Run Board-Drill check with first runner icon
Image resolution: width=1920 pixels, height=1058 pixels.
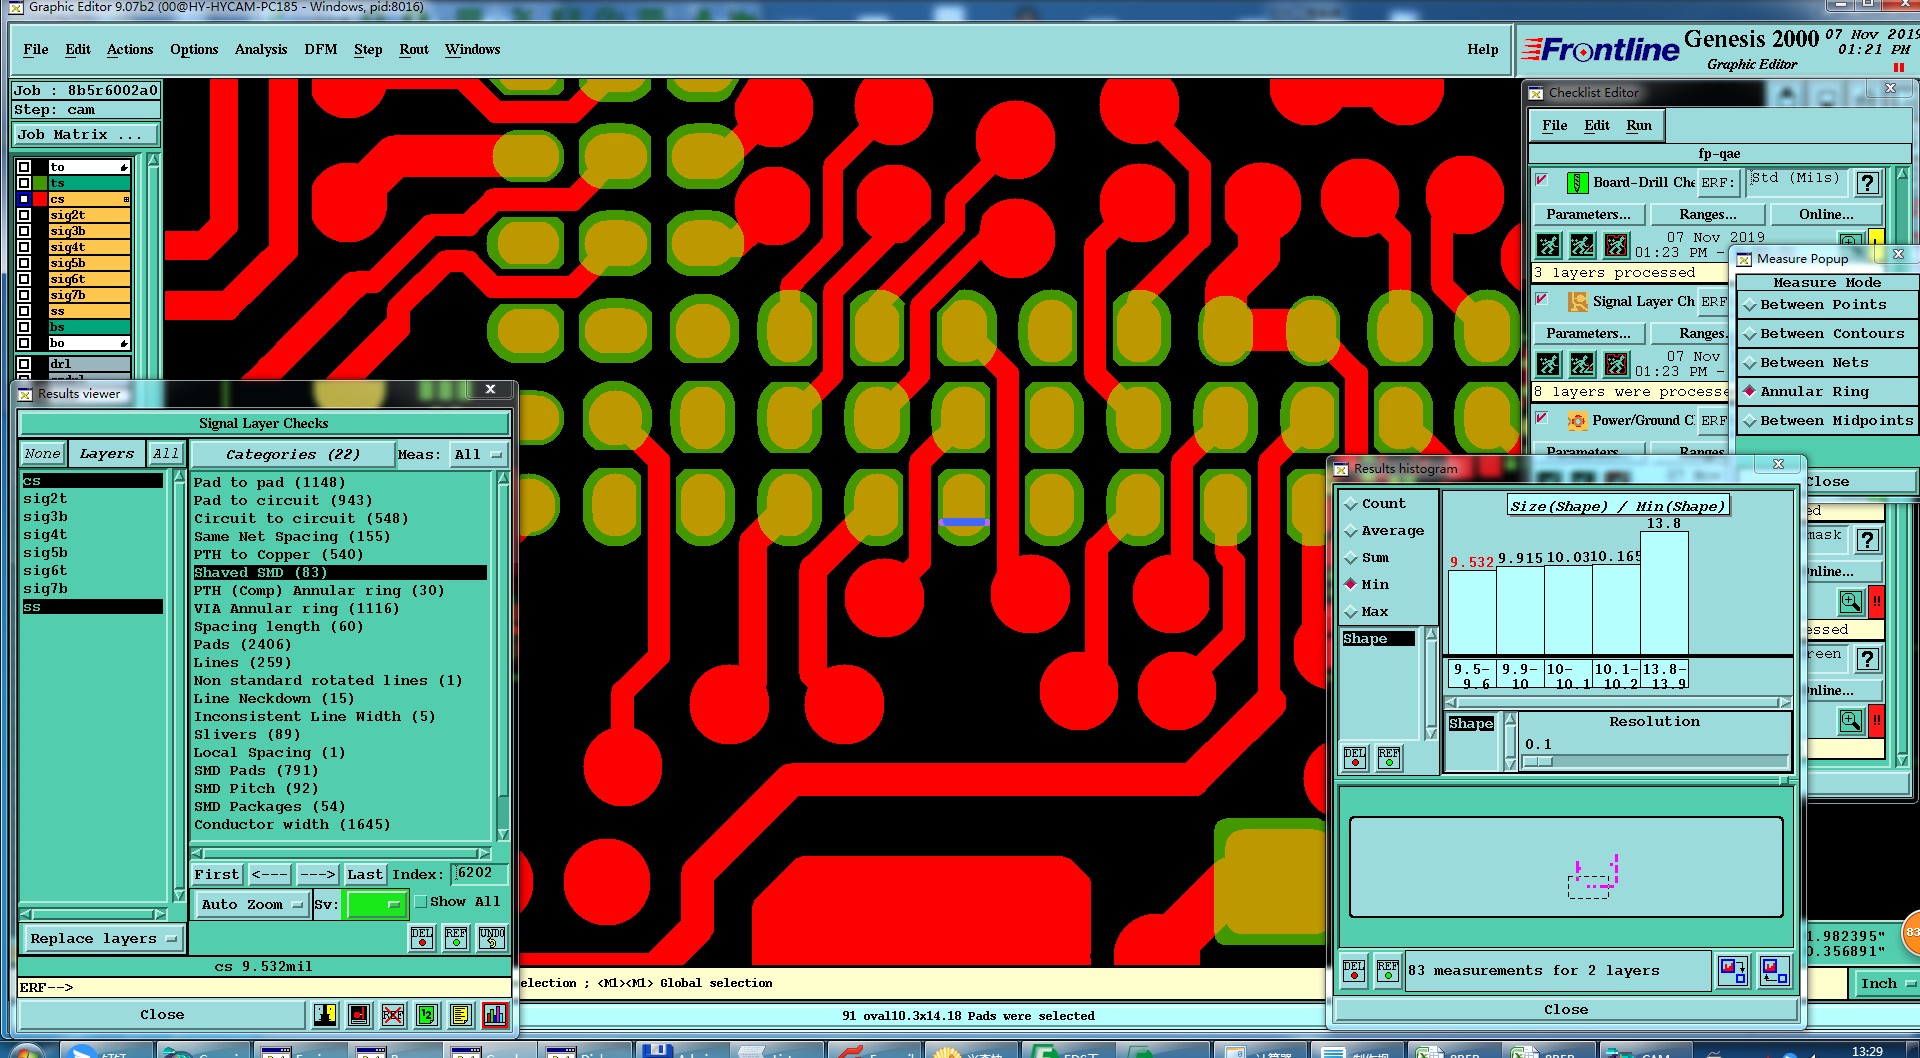(1548, 245)
